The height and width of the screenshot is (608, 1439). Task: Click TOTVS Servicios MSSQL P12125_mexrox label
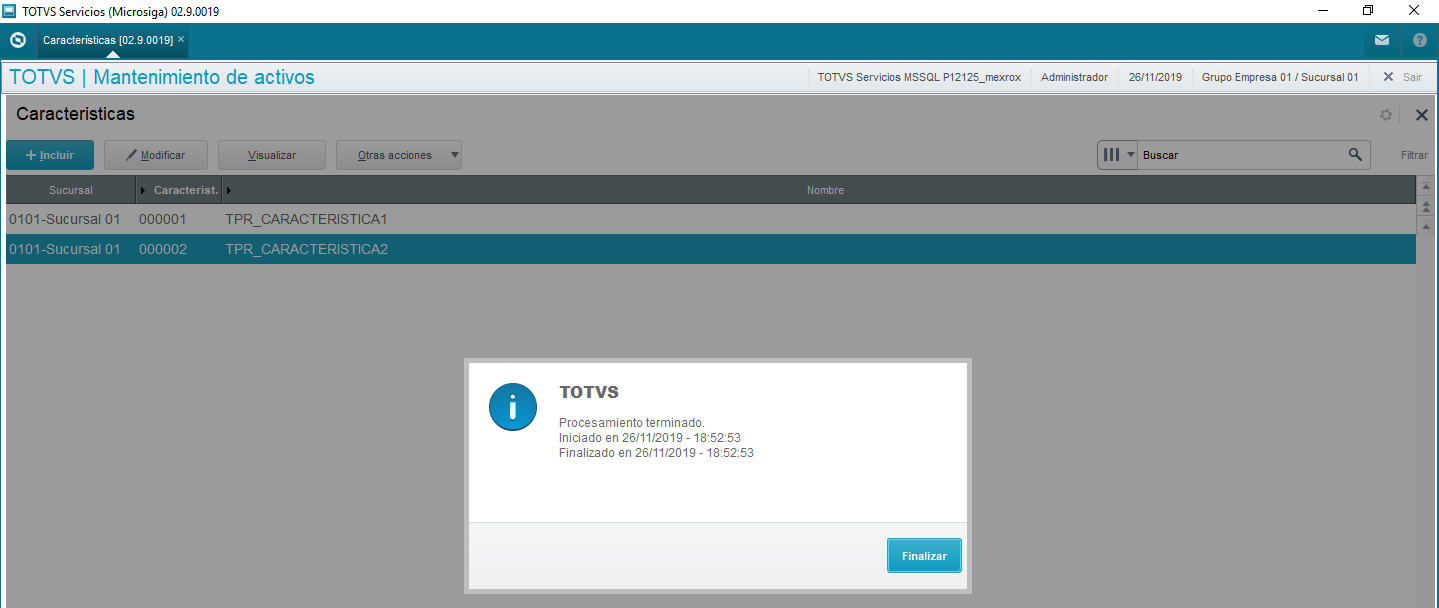click(x=919, y=77)
